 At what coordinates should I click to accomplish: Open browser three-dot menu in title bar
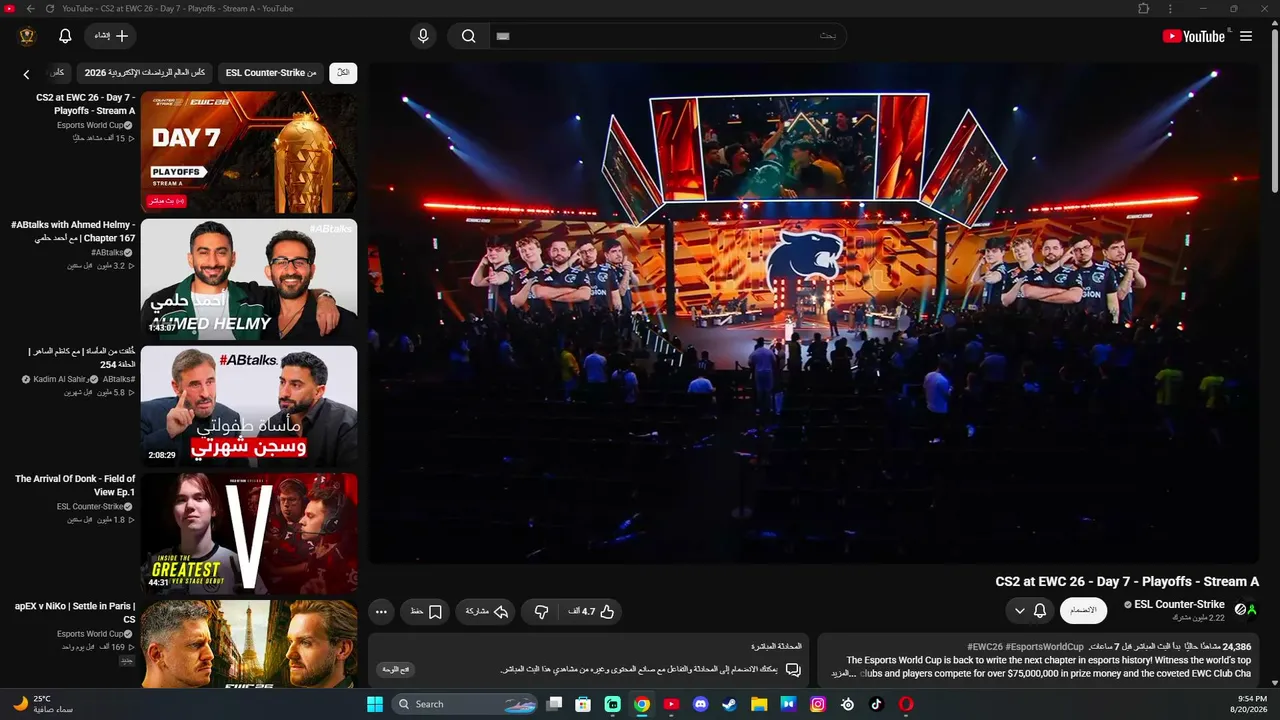point(1170,8)
